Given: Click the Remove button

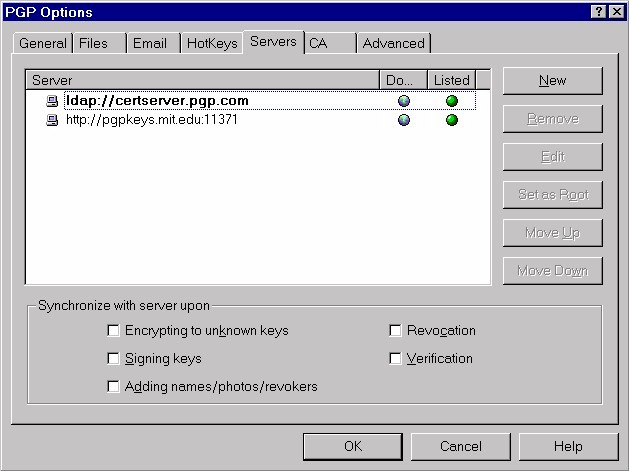Looking at the screenshot, I should [552, 119].
